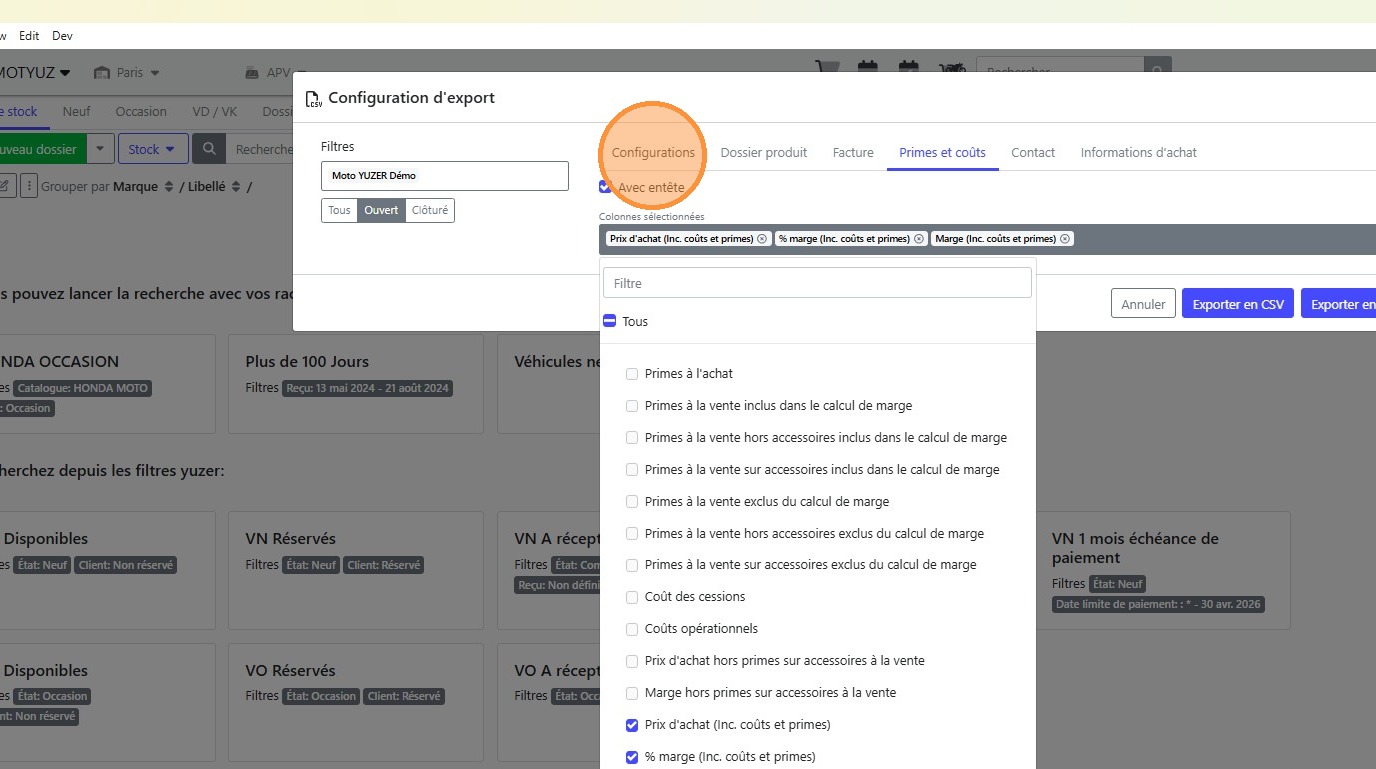Check the "Coûts opérationnels" column
Viewport: 1376px width, 769px height.
pos(632,629)
